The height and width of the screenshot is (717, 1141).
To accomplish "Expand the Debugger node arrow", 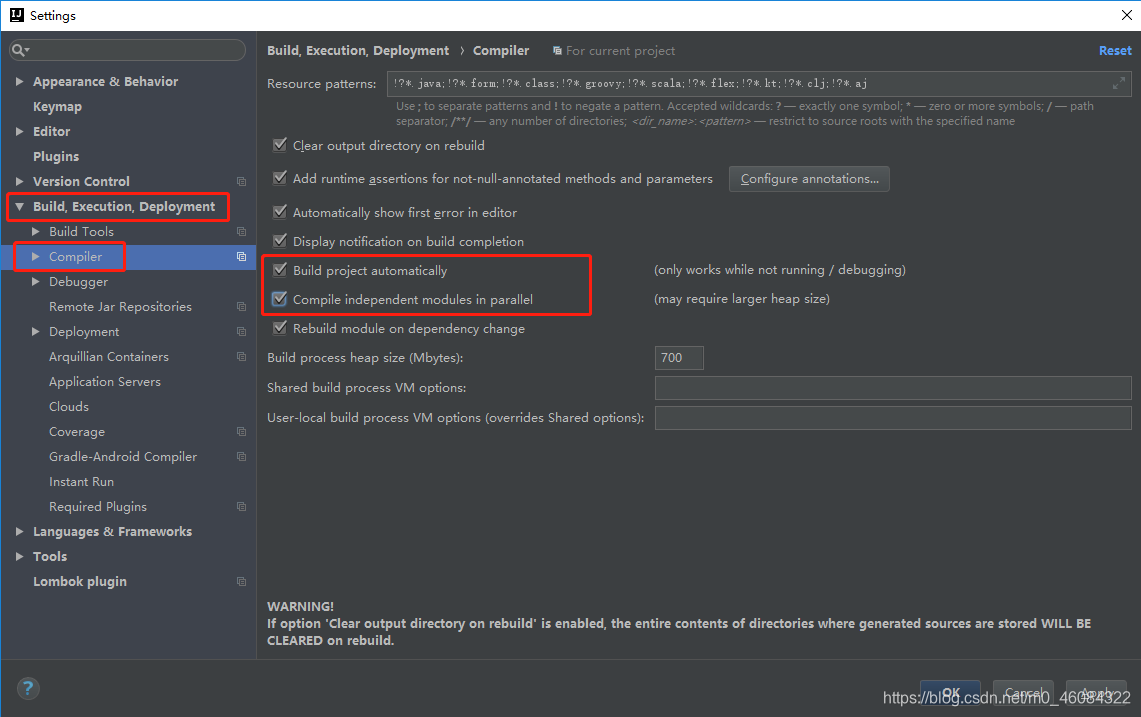I will [x=36, y=282].
